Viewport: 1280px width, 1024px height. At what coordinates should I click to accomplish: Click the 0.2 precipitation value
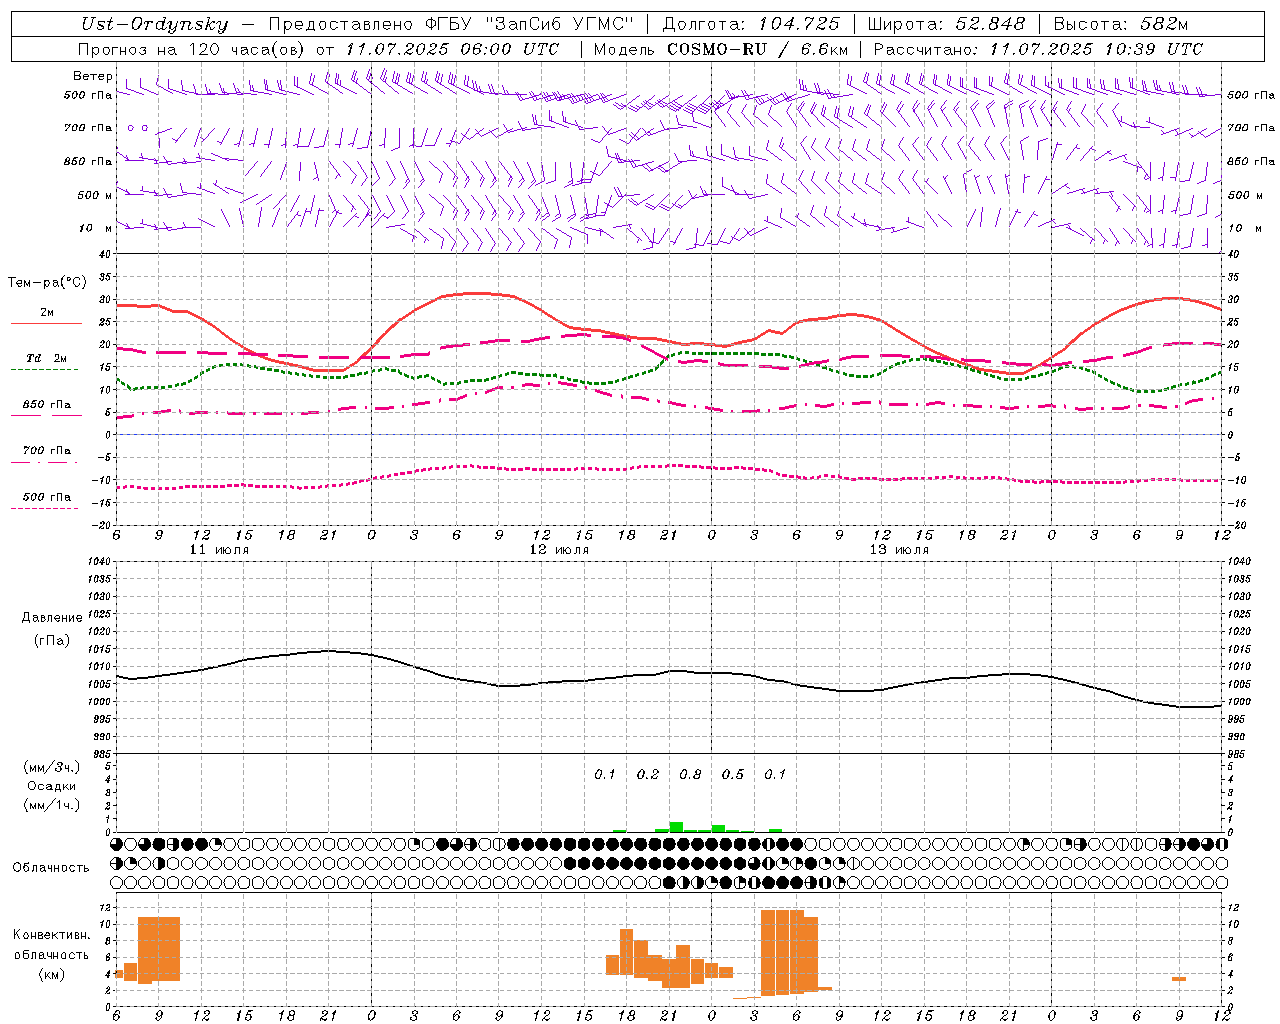coord(648,774)
